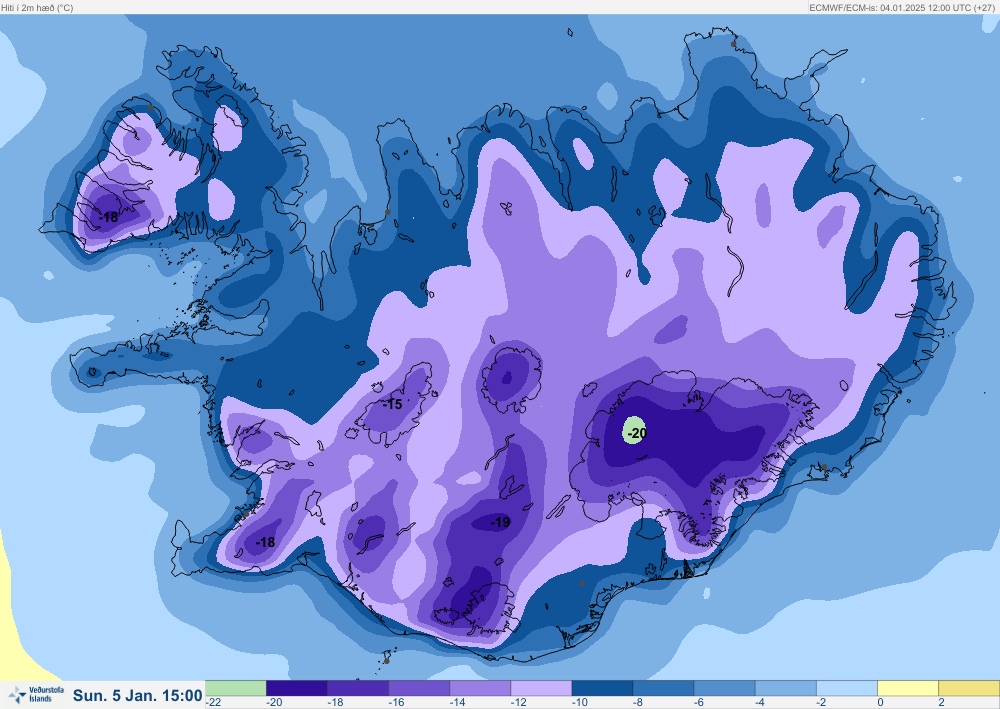Select the legend swatch between -8 and -6
Screen dimensions: 1000x709
click(664, 688)
